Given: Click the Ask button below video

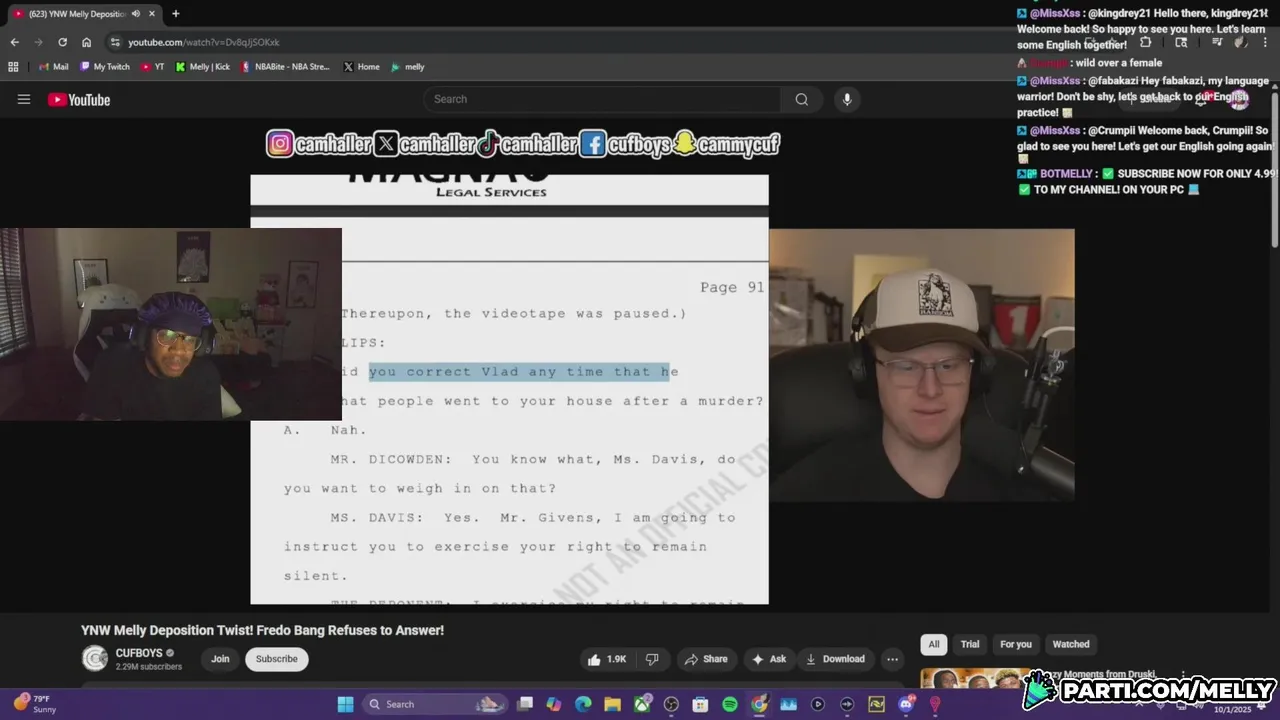Looking at the screenshot, I should click(769, 659).
